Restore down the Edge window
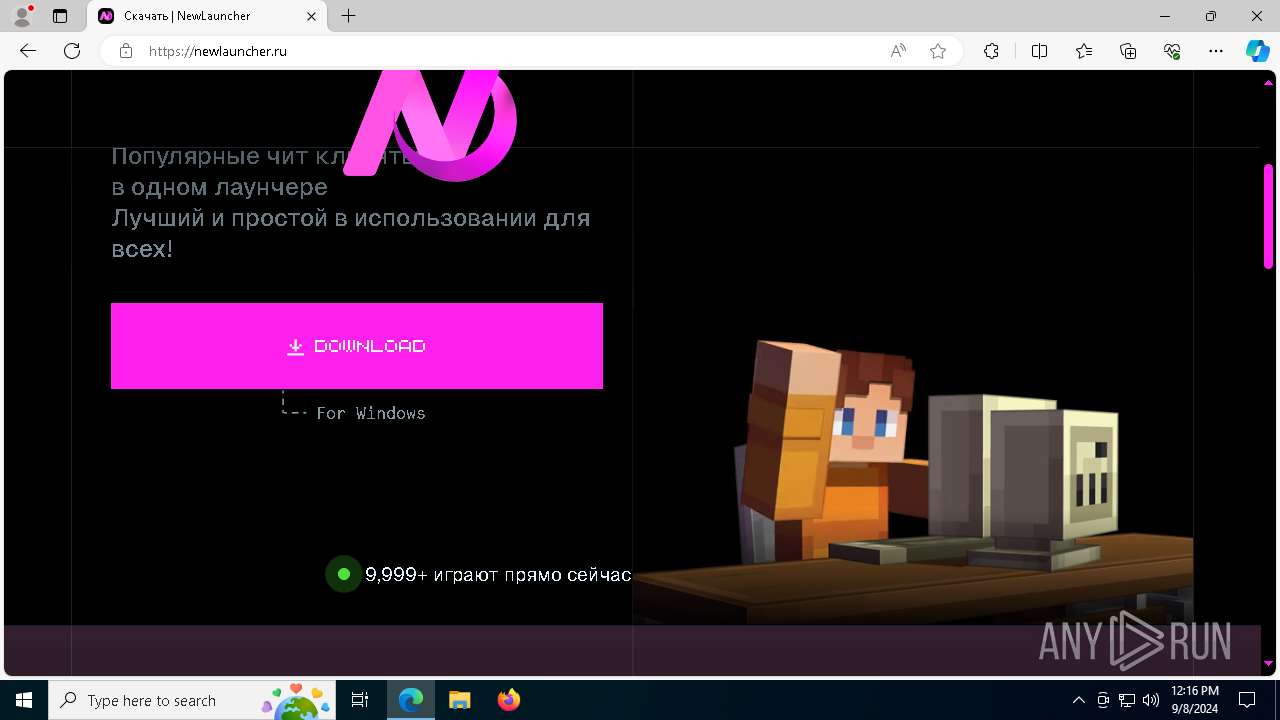This screenshot has height=720, width=1280. (1211, 16)
